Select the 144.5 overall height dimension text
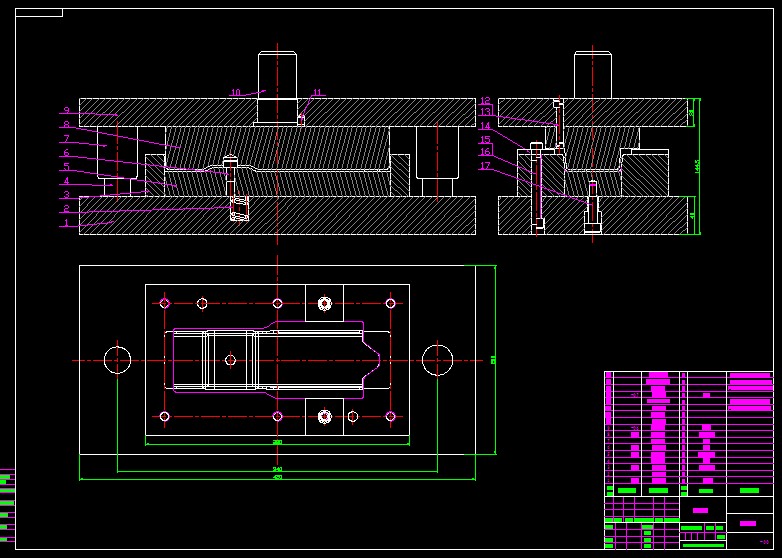This screenshot has width=782, height=558. [x=697, y=167]
